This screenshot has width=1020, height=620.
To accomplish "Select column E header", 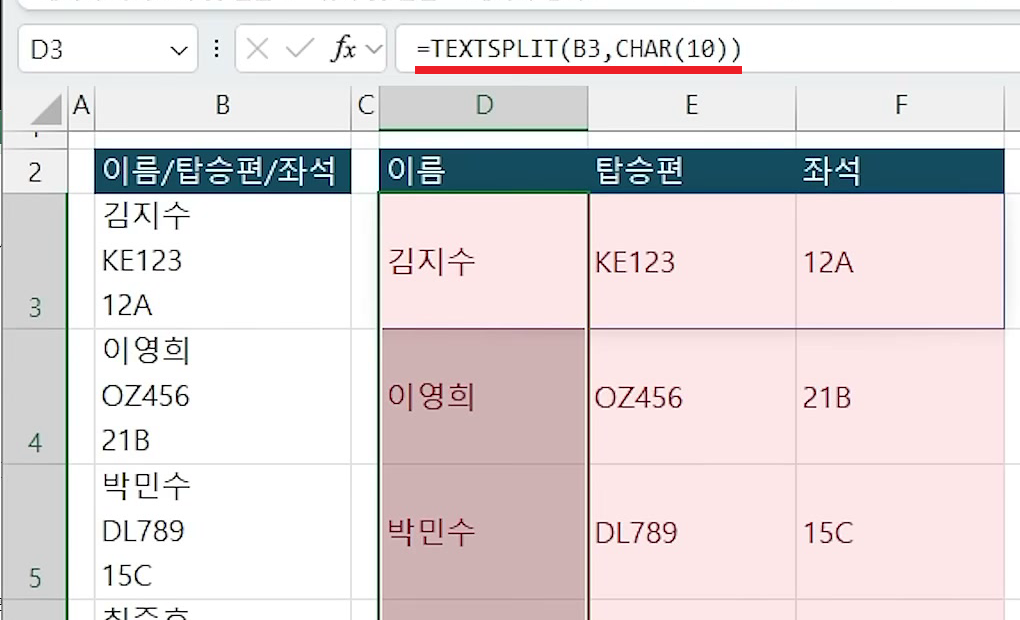I will (692, 105).
